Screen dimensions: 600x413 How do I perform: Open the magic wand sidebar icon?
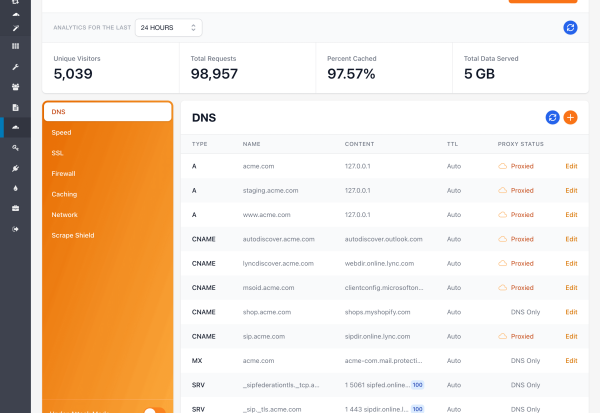coord(15,28)
